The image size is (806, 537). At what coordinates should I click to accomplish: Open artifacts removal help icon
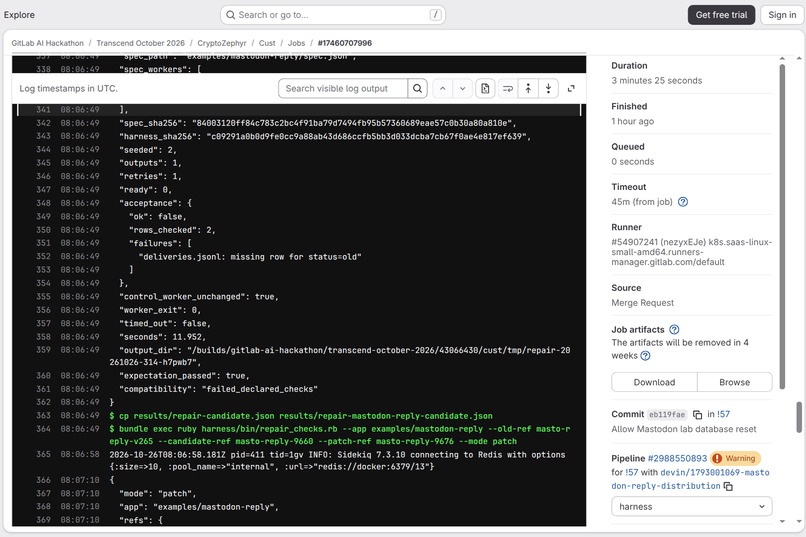[x=646, y=356]
